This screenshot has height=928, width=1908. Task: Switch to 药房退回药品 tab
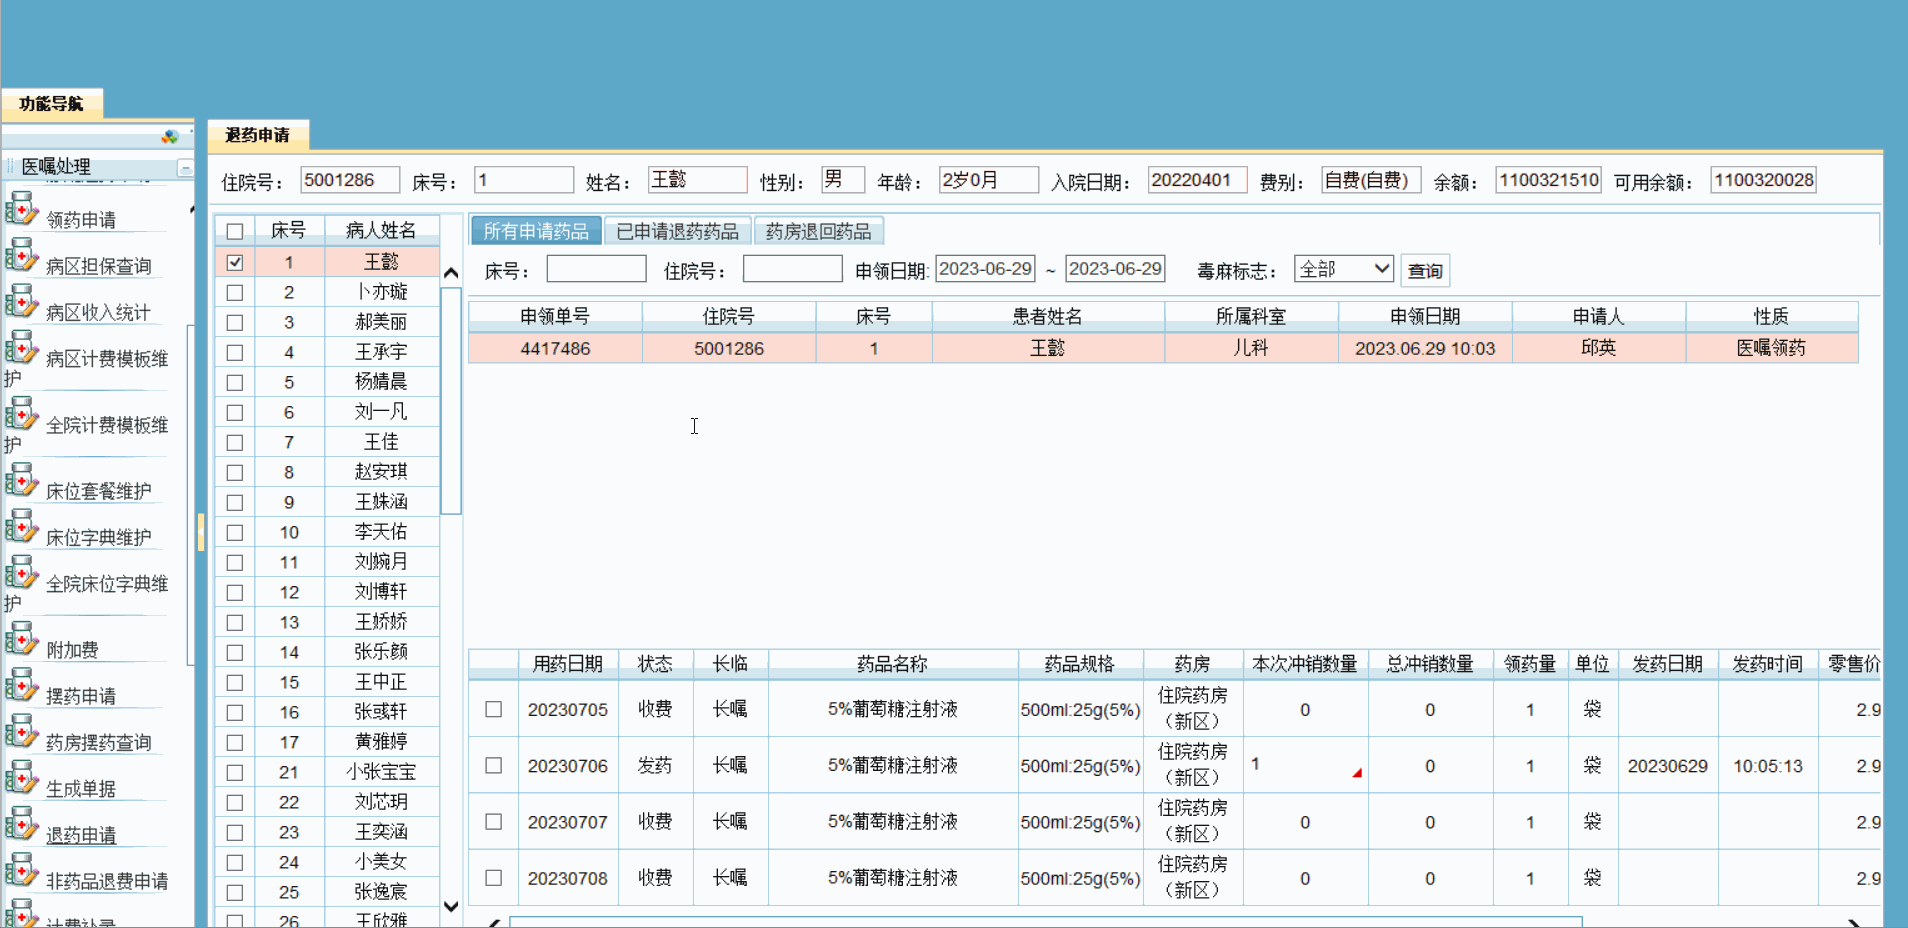818,231
